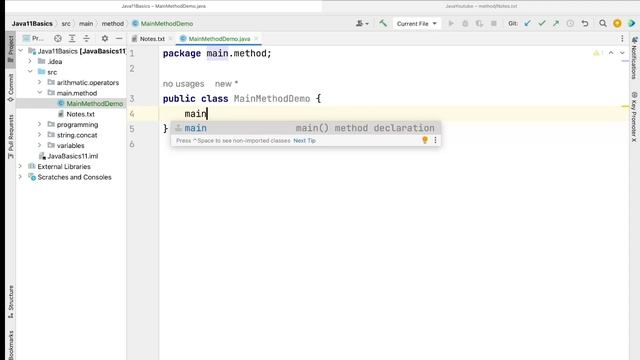Open completion popup three-dot options

(435, 140)
